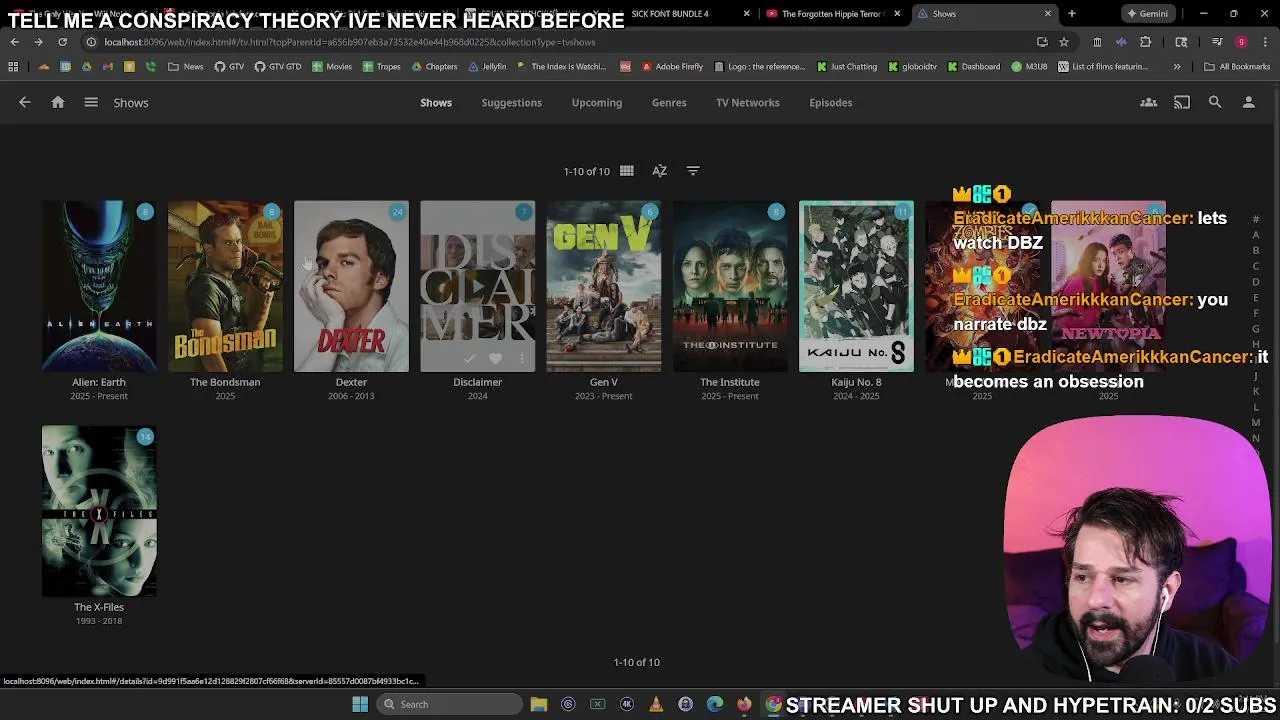Play Disclaimer from the hovered card
The image size is (1280, 720).
(478, 286)
